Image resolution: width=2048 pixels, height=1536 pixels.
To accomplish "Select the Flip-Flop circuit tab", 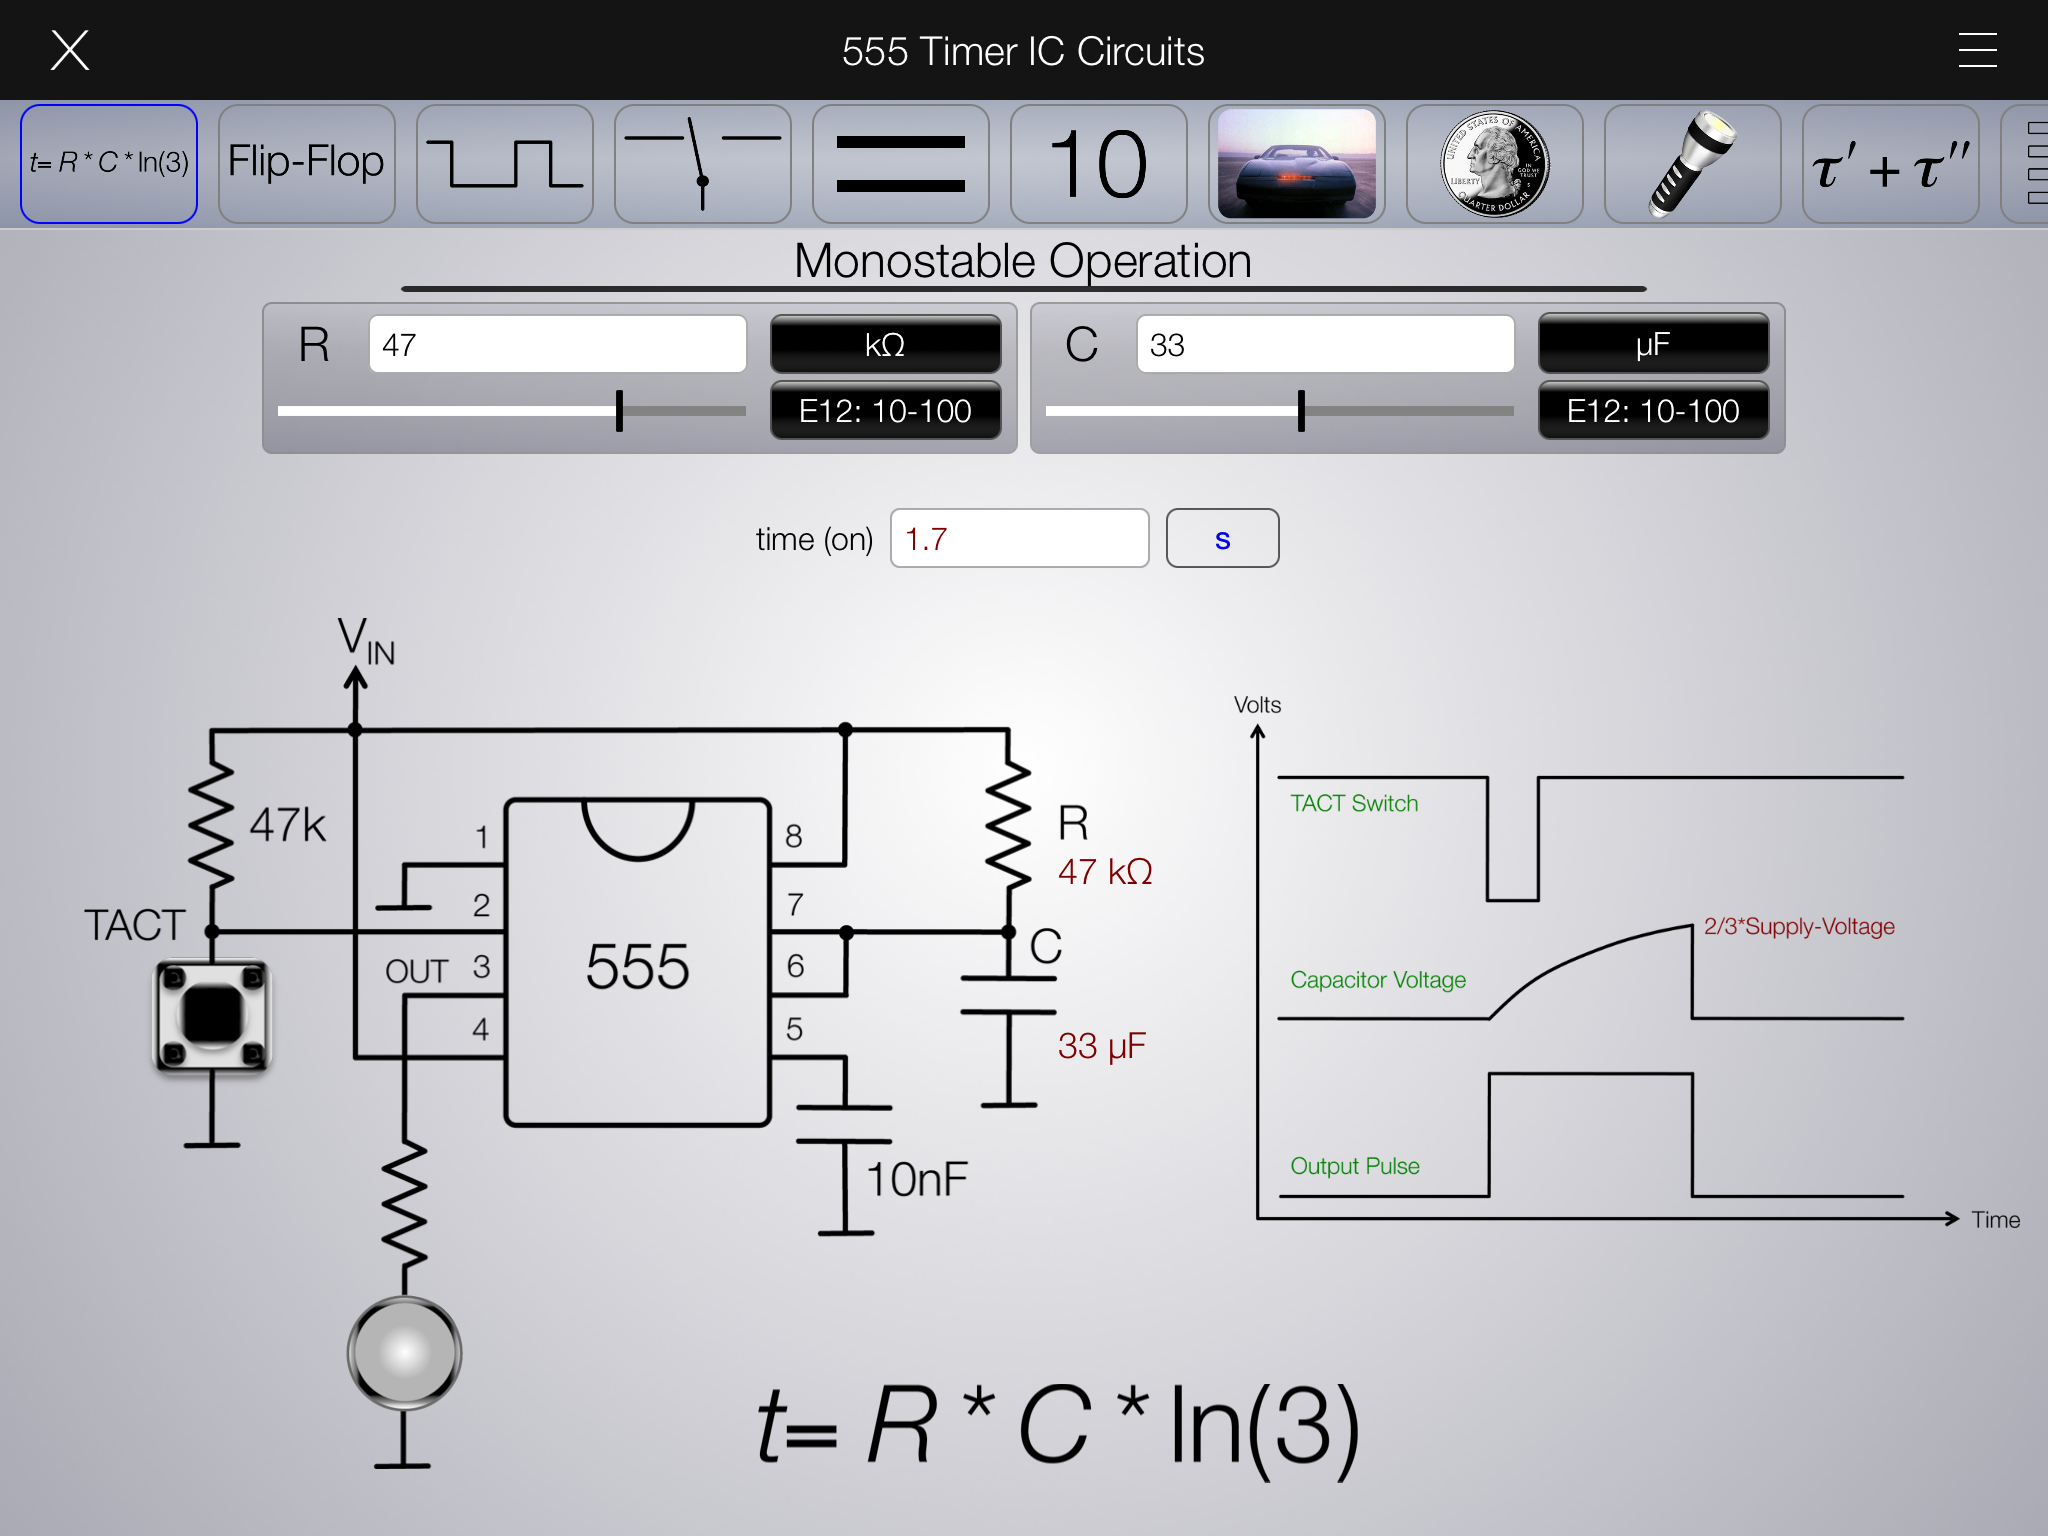I will pos(306,164).
